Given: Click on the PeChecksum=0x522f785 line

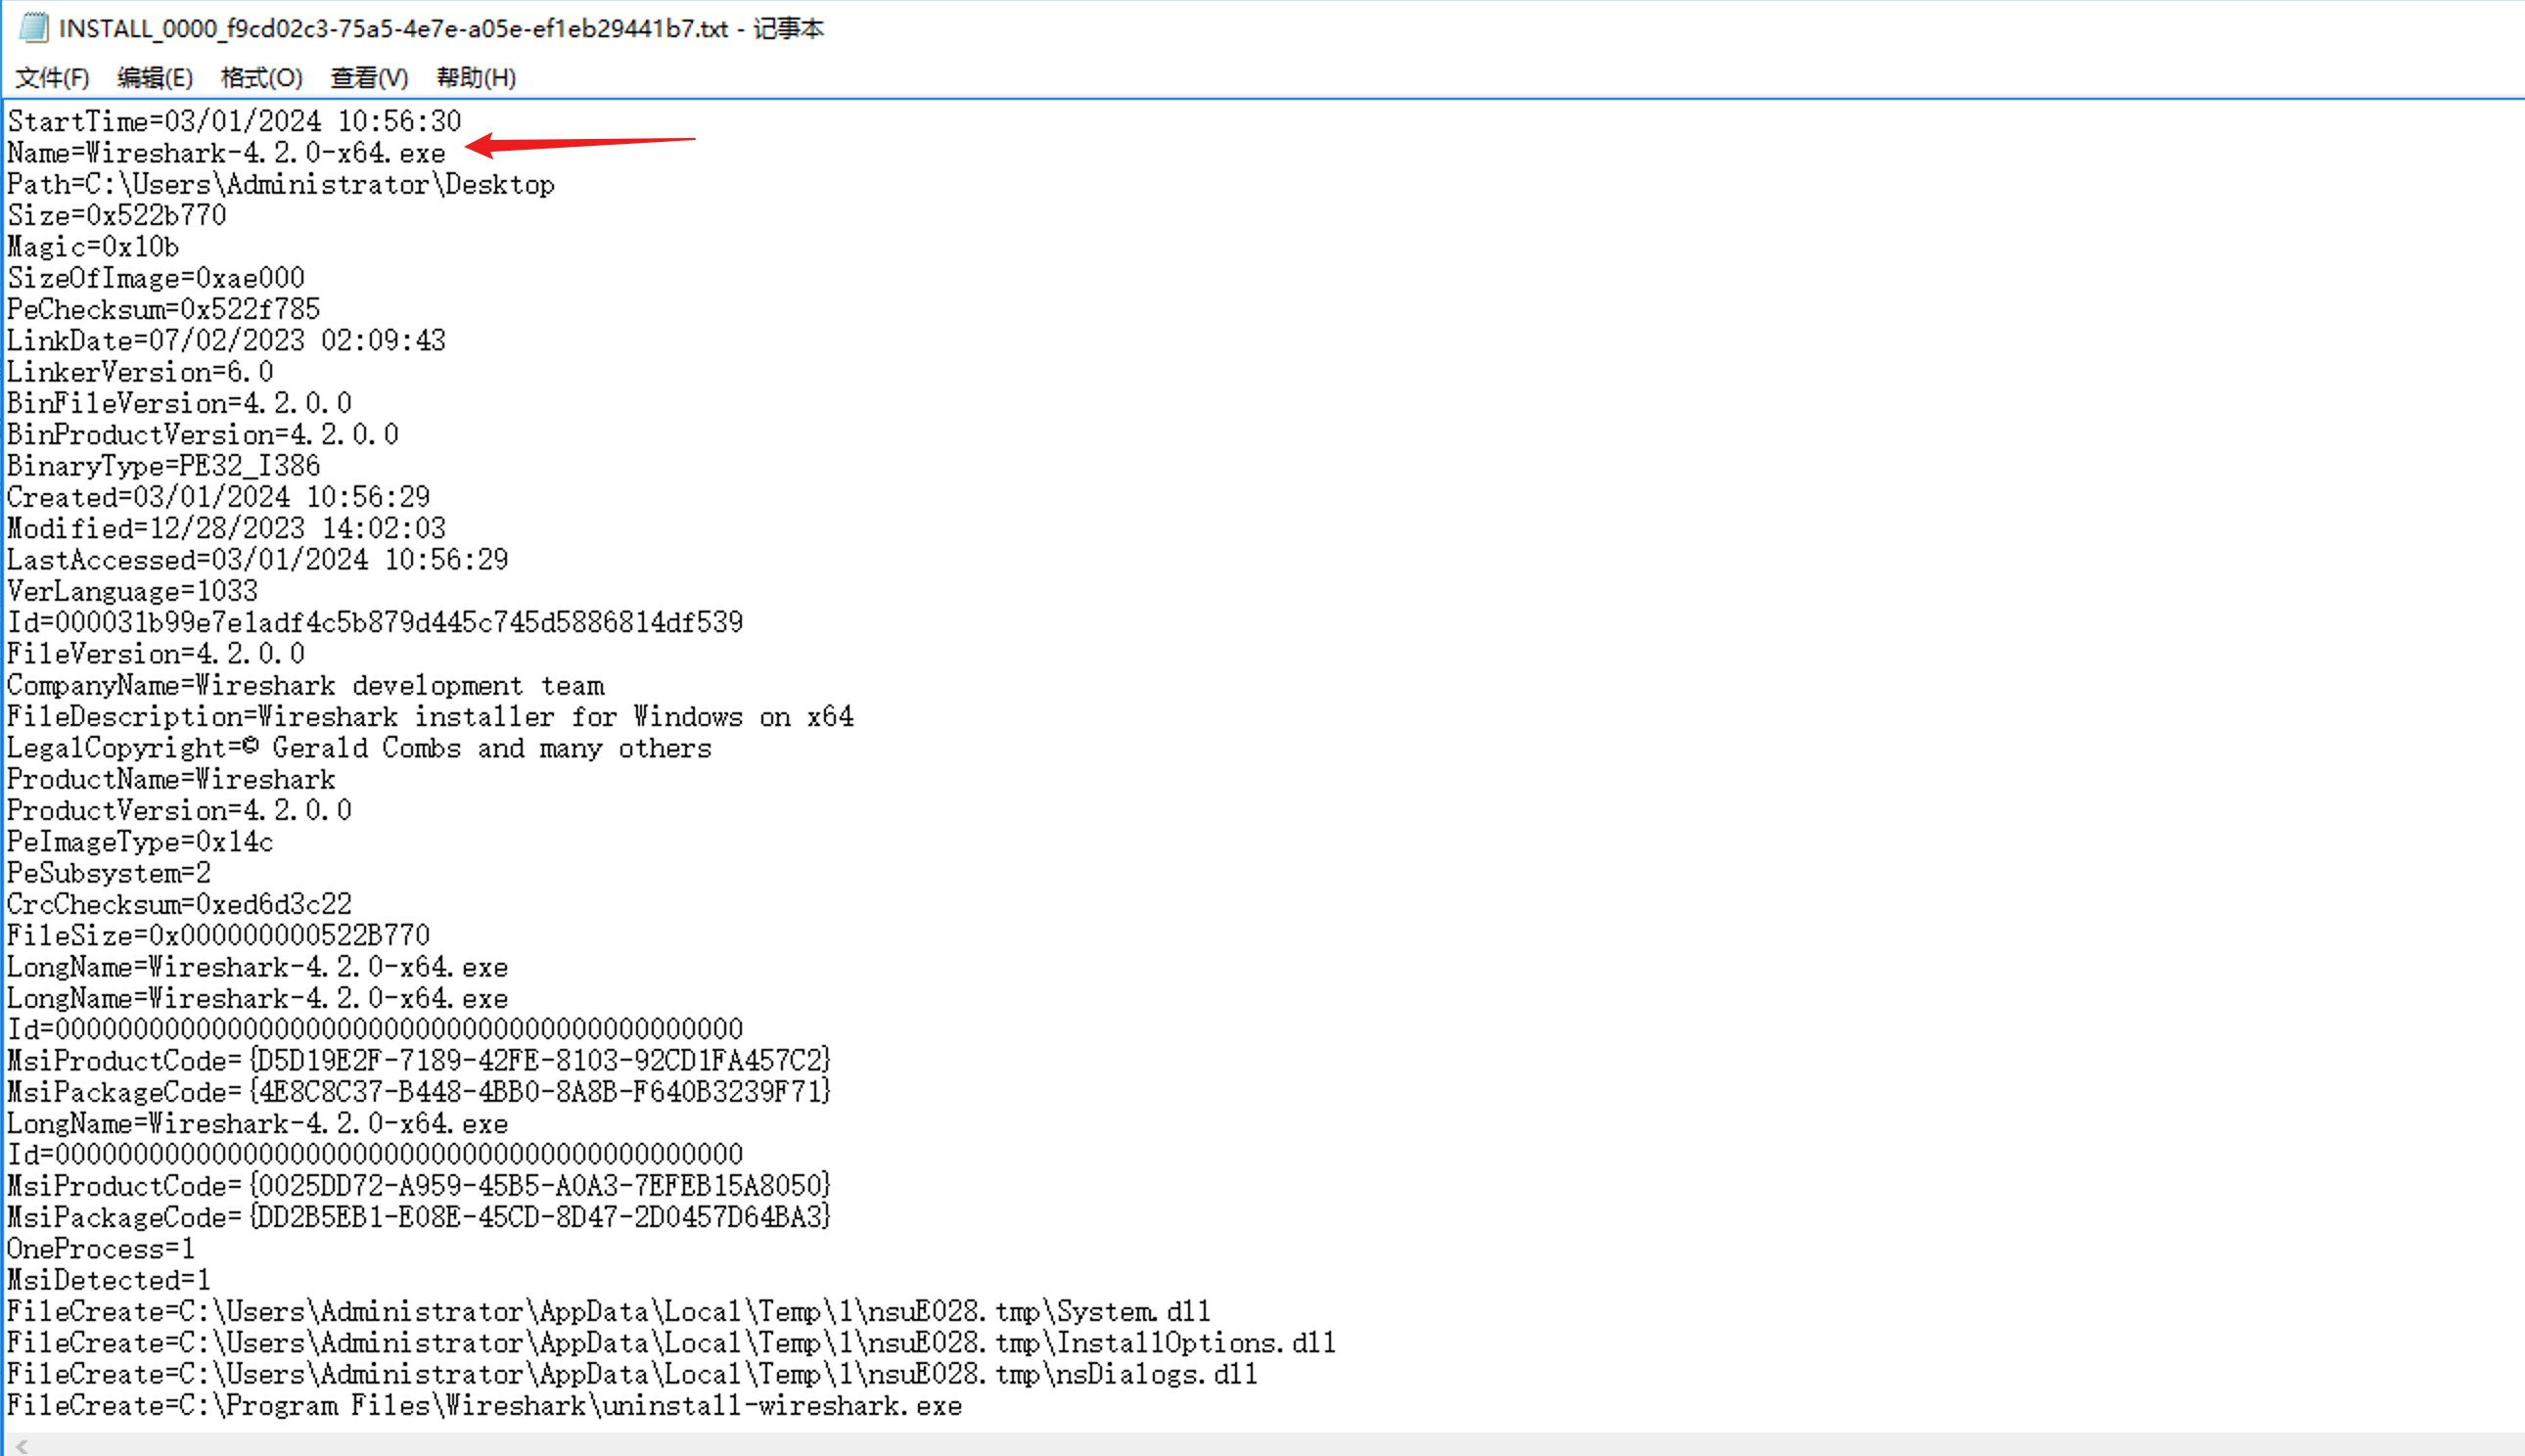Looking at the screenshot, I should 163,310.
